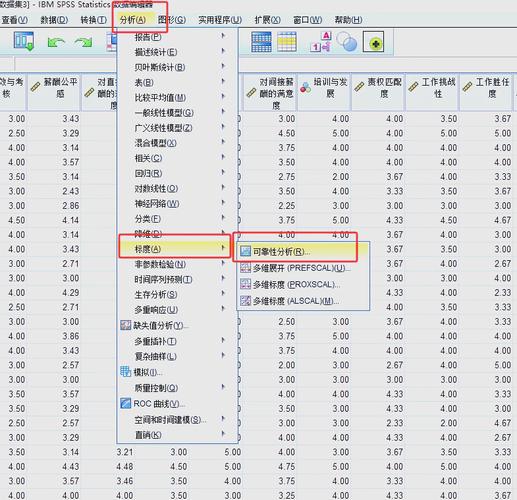Click the redo arrow toolbar icon
Viewport: 517px width, 500px height.
83,42
